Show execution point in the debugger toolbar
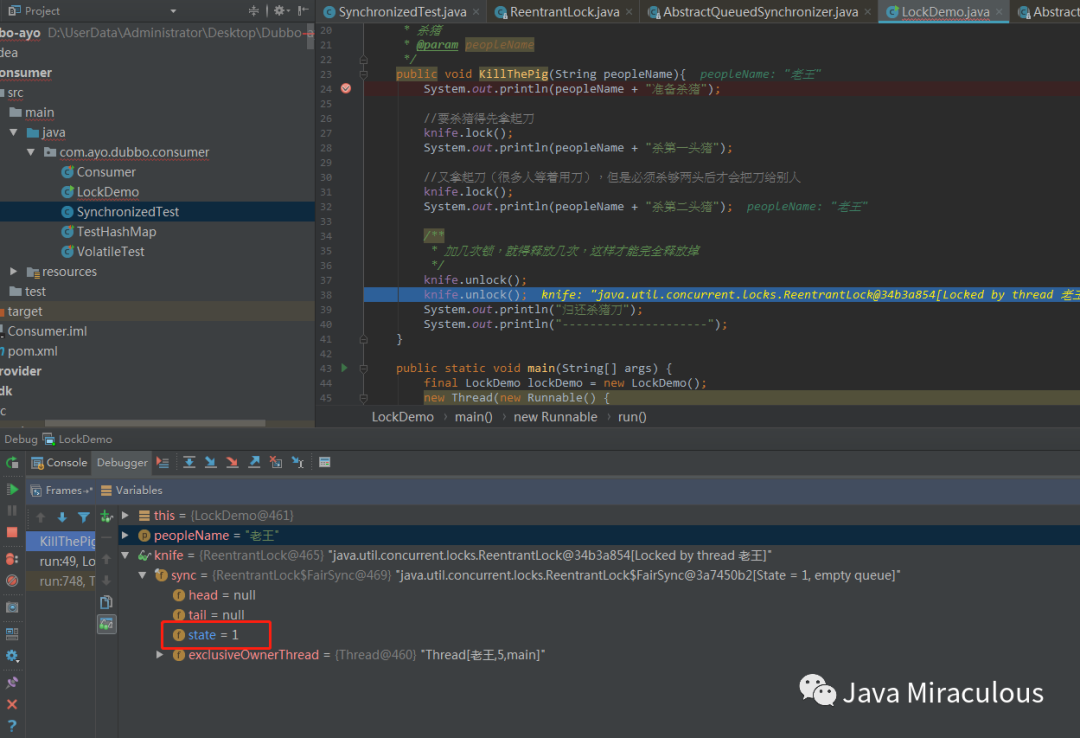Screen dimensions: 1080x738 163,462
